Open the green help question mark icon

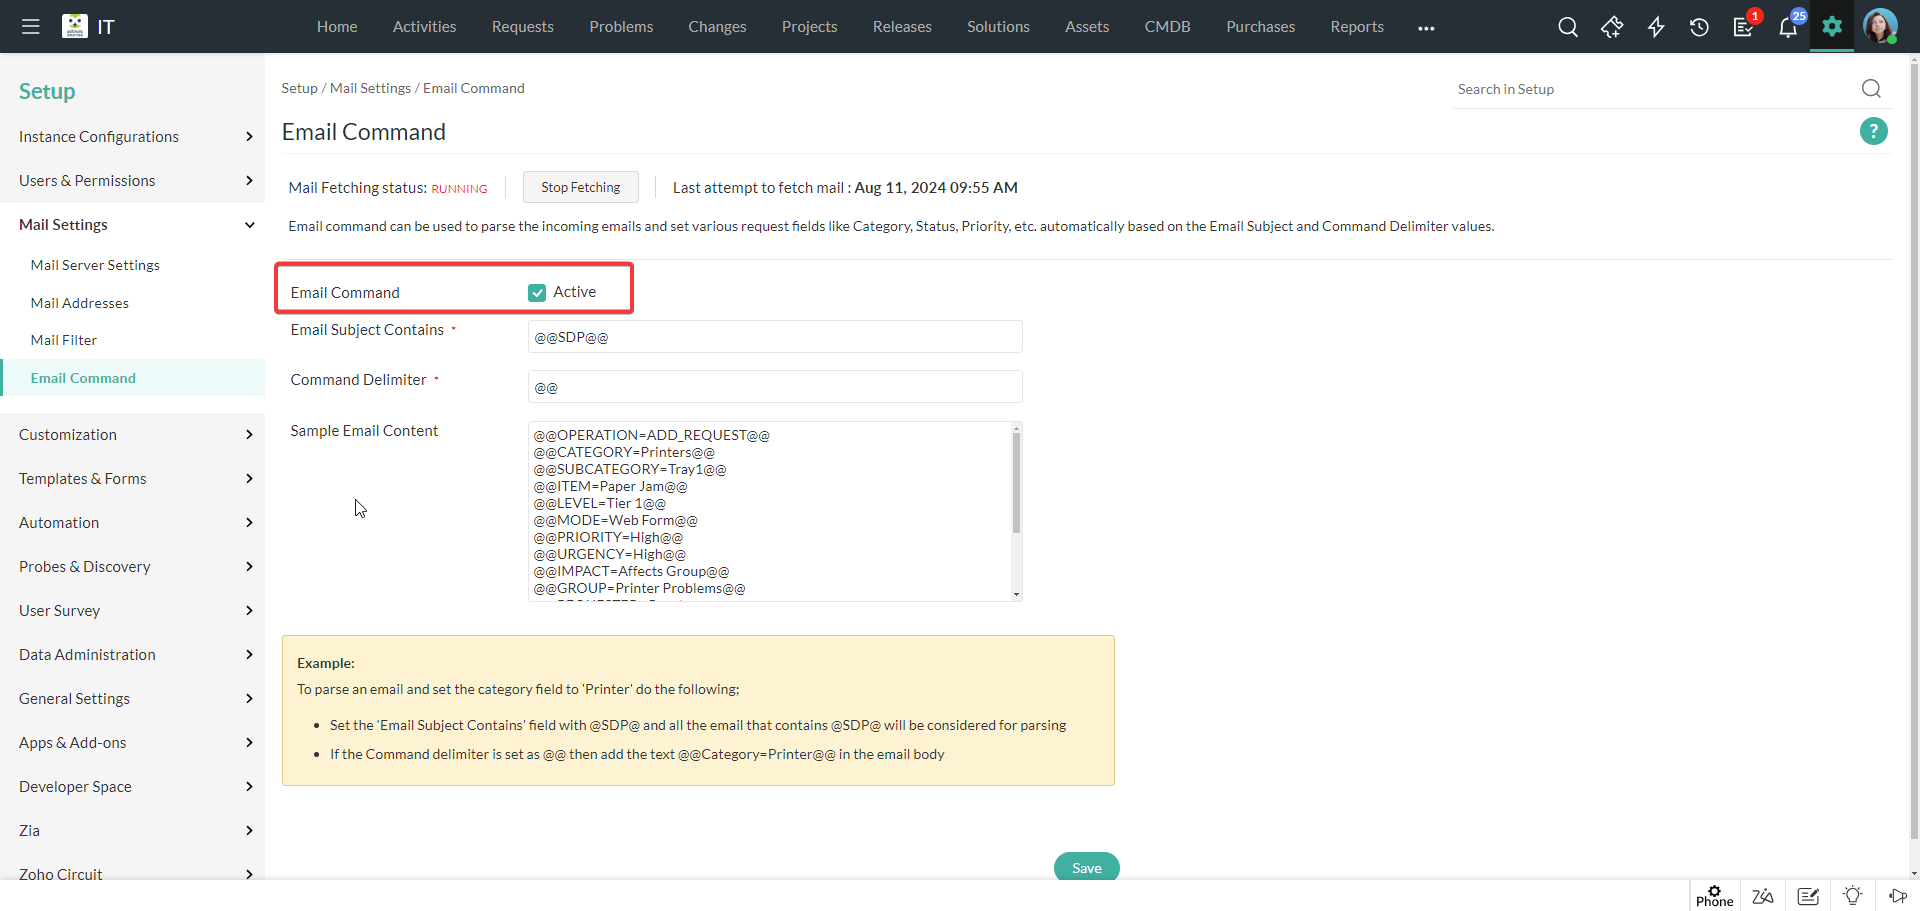pyautogui.click(x=1873, y=131)
